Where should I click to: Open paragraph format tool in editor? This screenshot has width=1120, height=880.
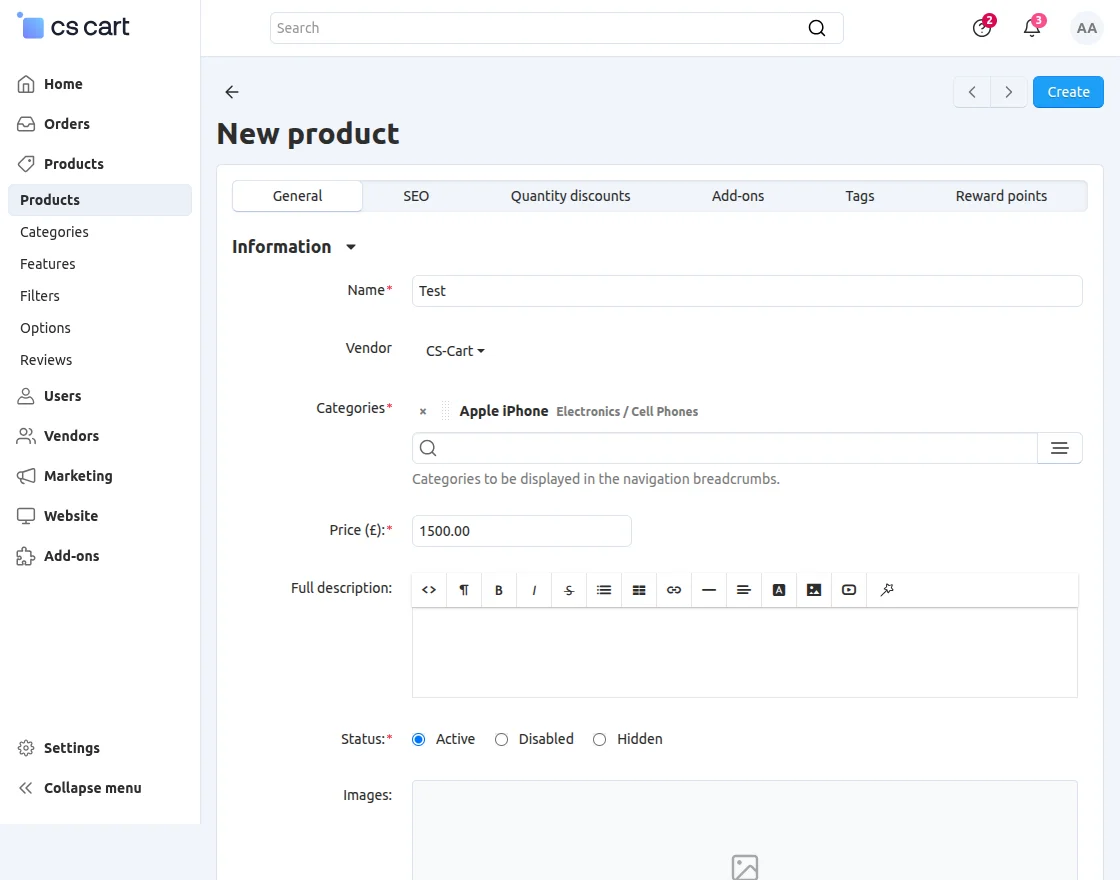pos(464,590)
